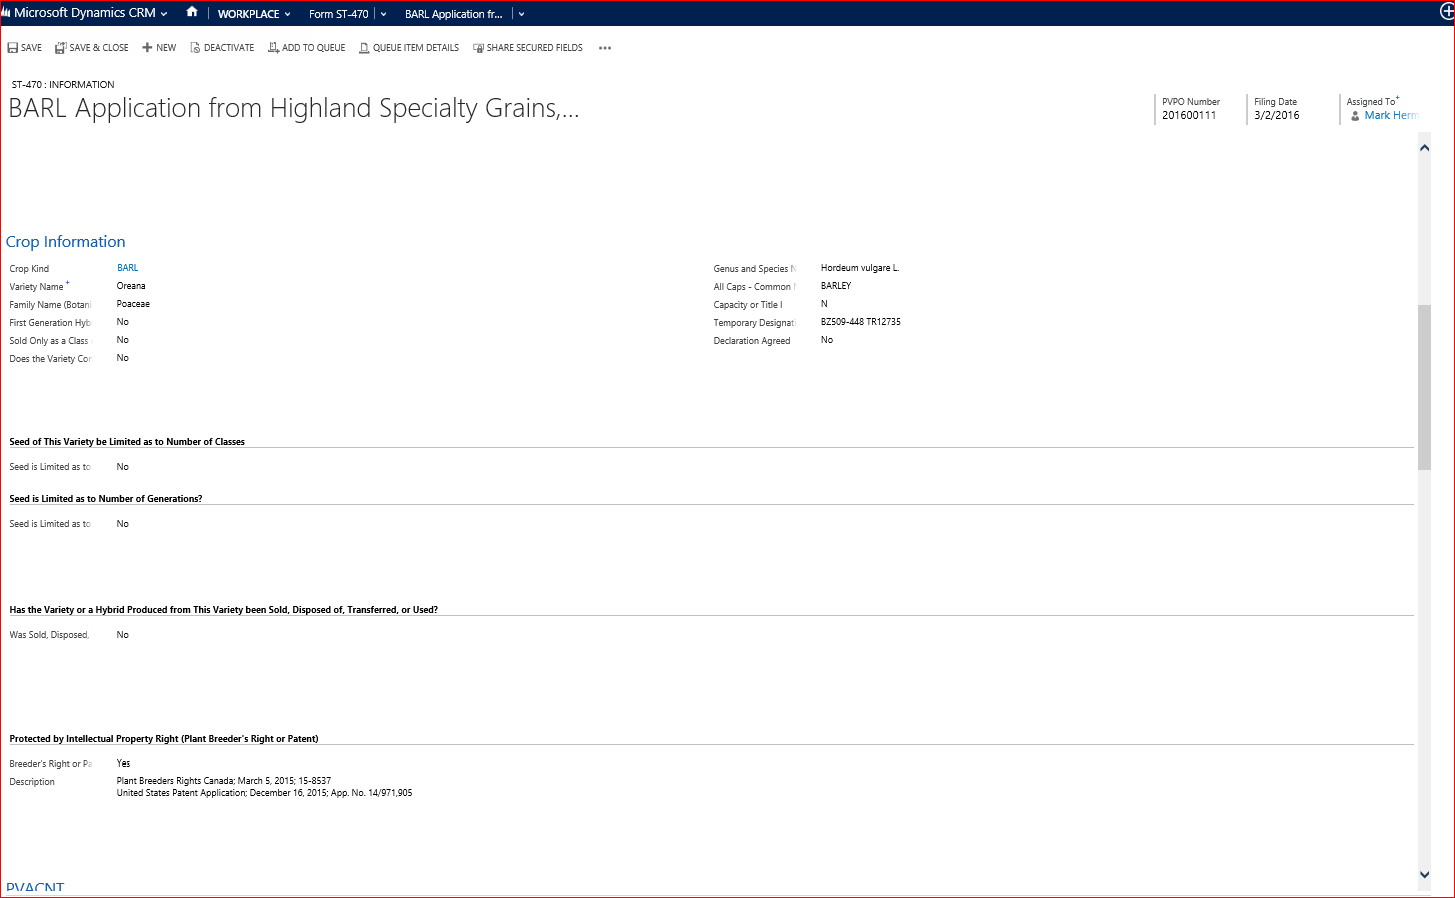Select the Filing Date value 3/2/2016
The height and width of the screenshot is (898, 1455).
pos(1277,115)
